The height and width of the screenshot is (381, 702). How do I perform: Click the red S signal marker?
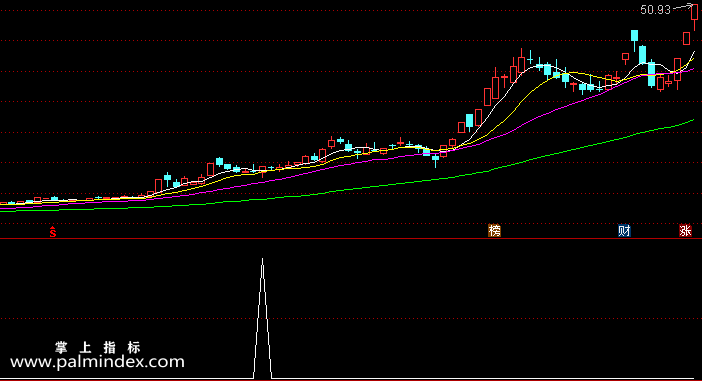(x=53, y=231)
